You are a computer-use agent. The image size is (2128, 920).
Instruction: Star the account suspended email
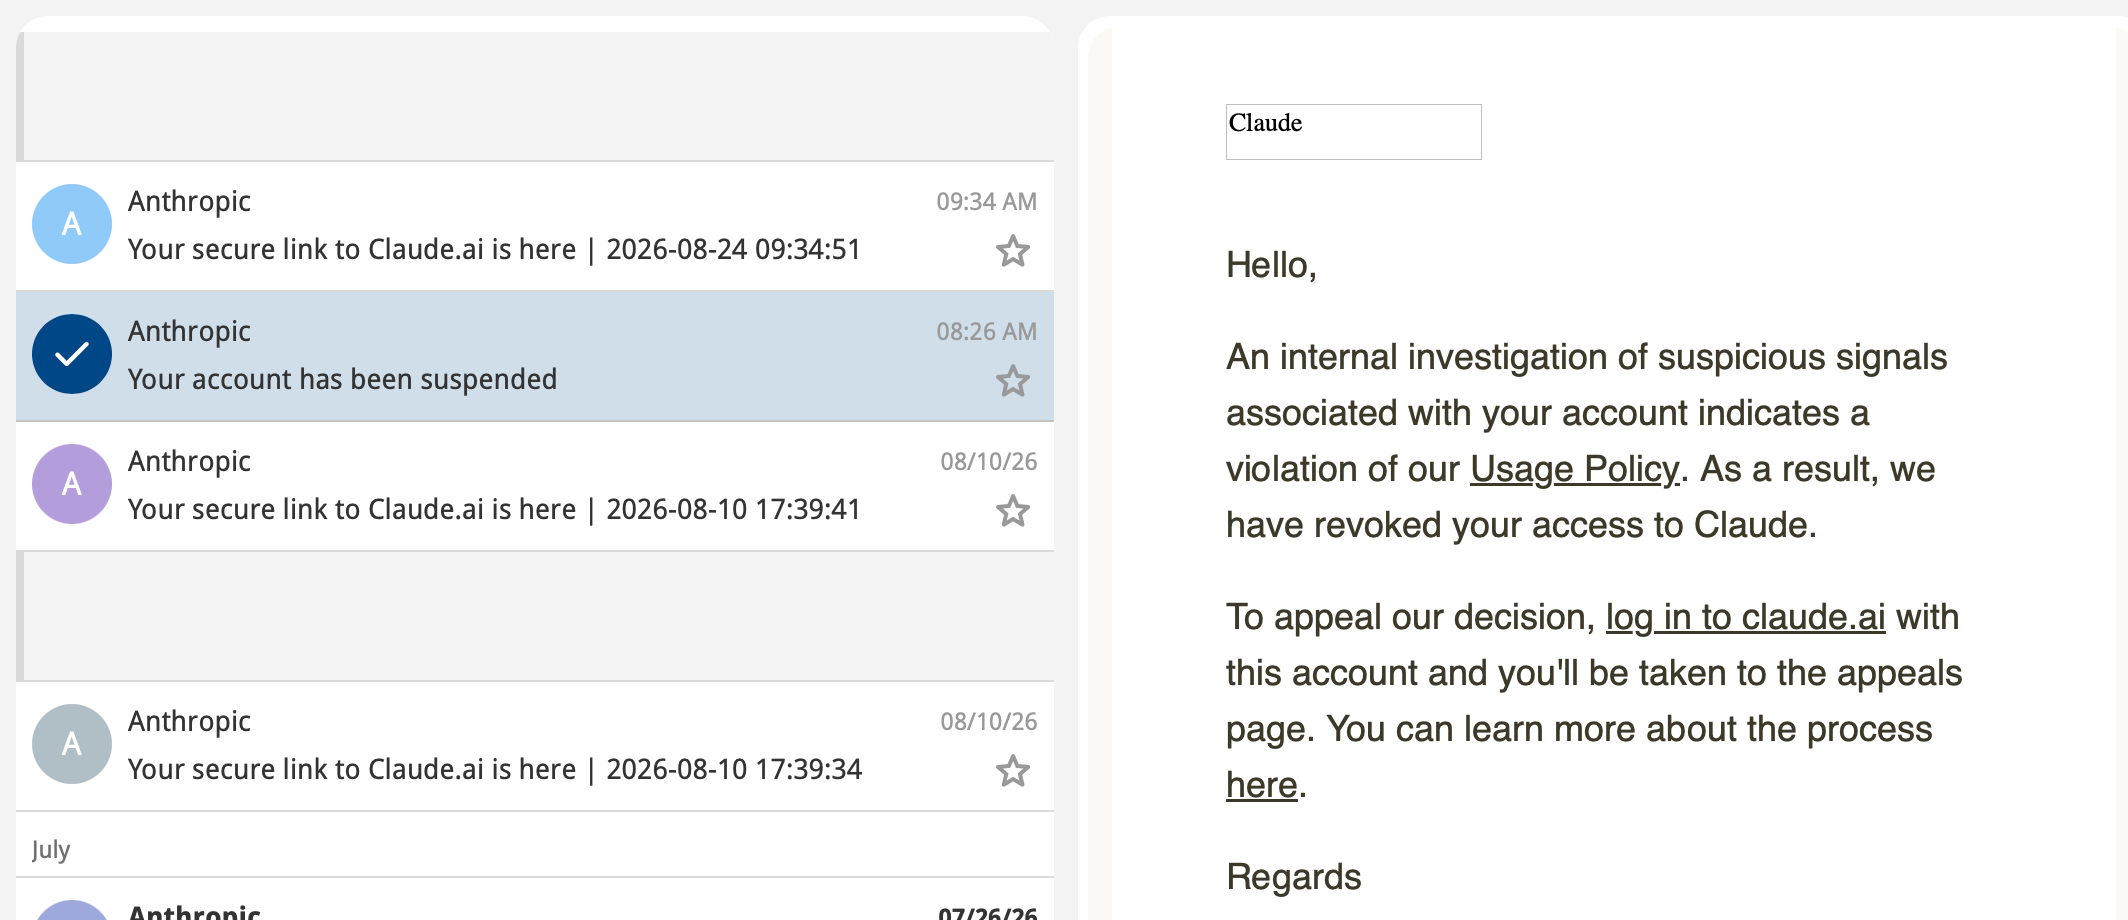(x=1013, y=381)
